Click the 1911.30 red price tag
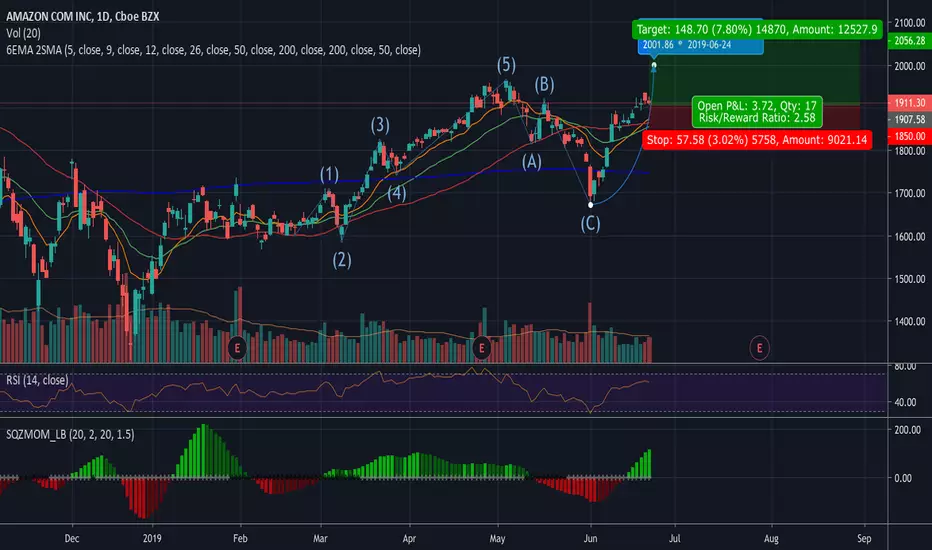This screenshot has width=932, height=550. click(909, 103)
